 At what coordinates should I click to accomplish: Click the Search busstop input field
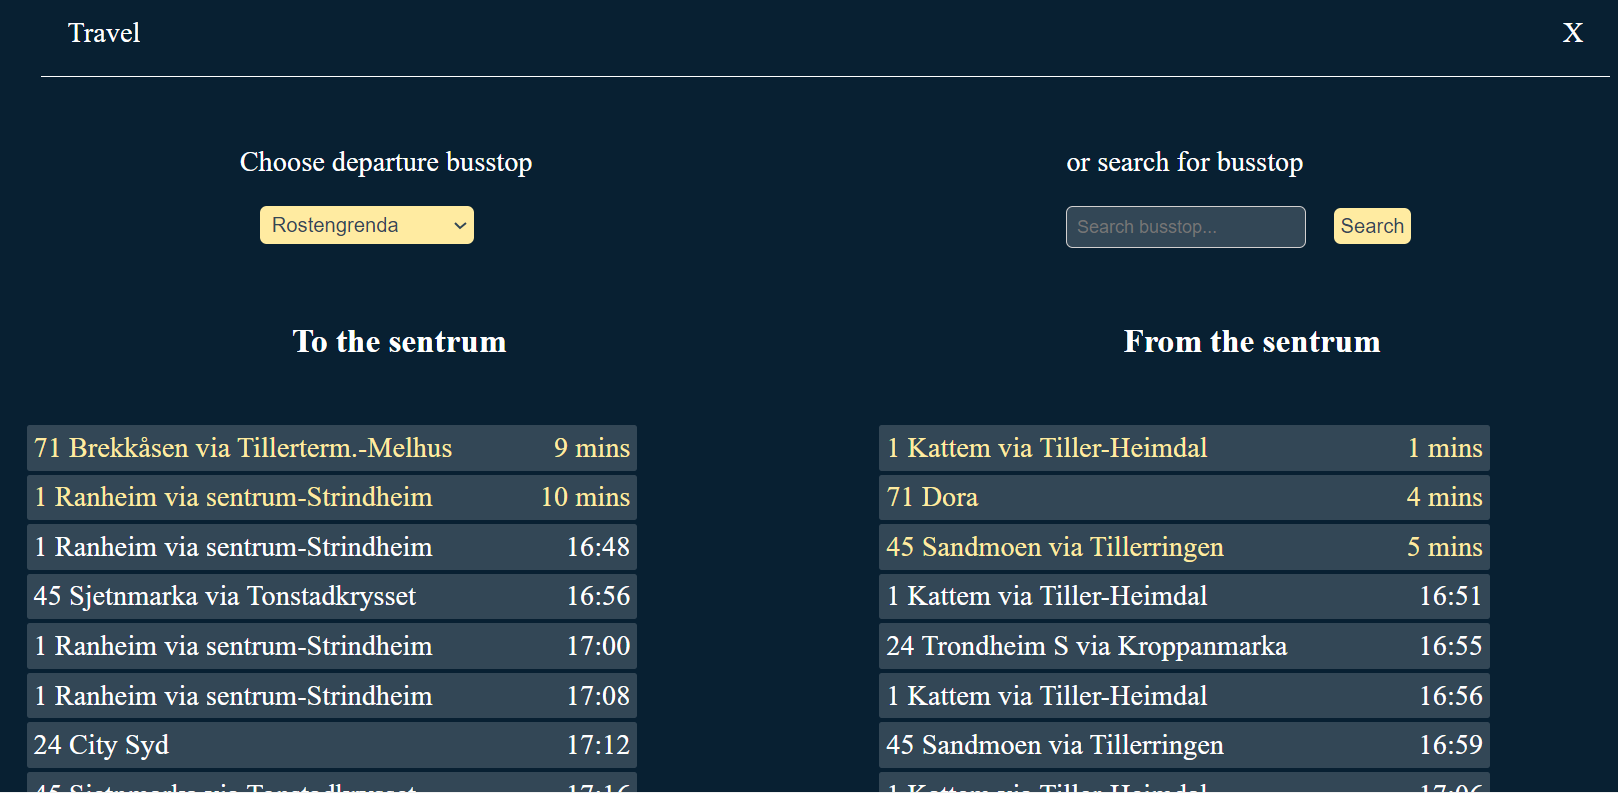[x=1185, y=227]
